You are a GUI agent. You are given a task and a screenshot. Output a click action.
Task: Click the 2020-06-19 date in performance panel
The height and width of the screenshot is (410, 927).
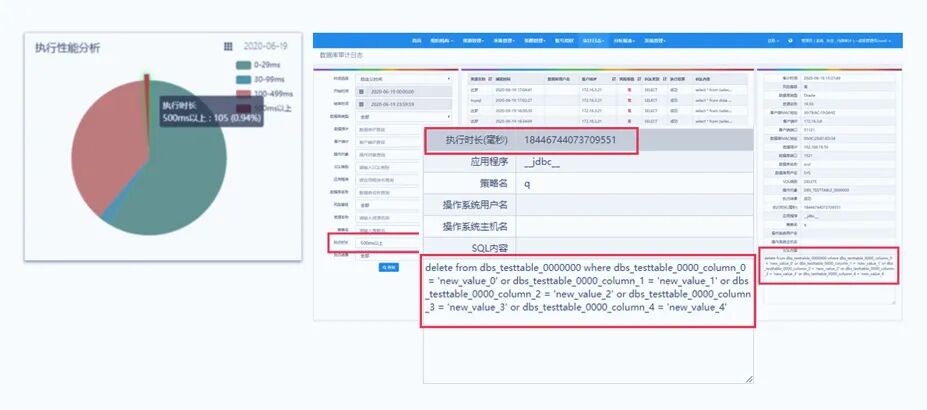coord(265,47)
